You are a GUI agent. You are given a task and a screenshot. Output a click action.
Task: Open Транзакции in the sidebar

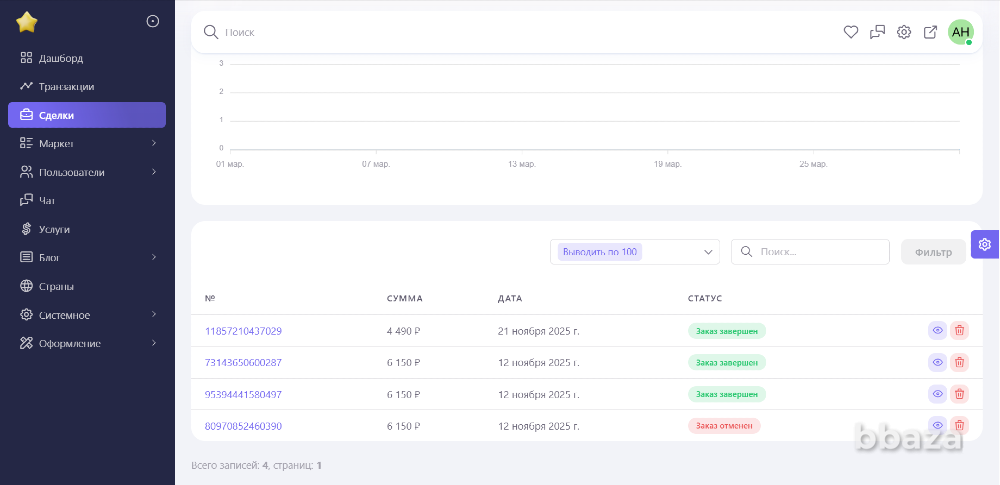pos(66,87)
